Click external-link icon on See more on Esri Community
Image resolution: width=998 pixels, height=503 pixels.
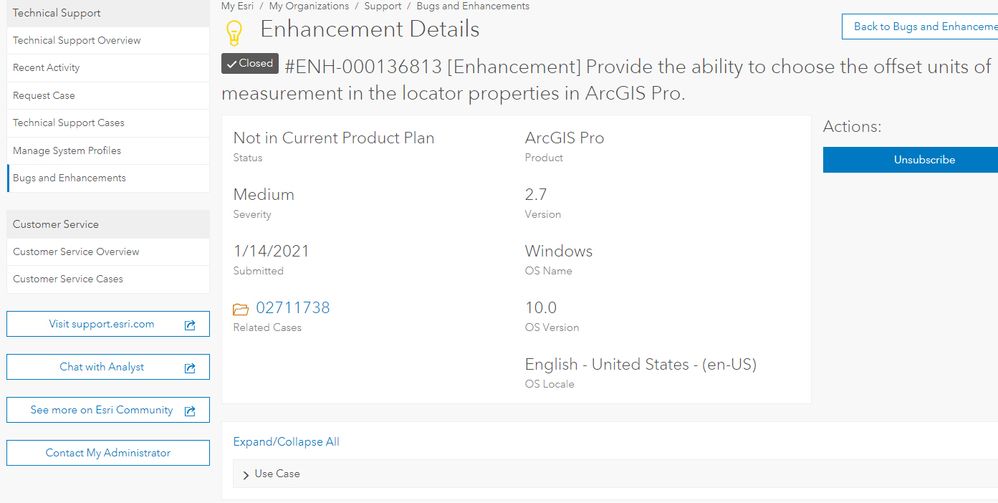pos(190,411)
